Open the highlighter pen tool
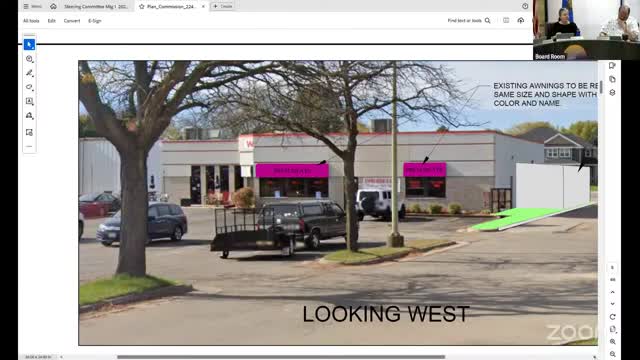 (29, 73)
